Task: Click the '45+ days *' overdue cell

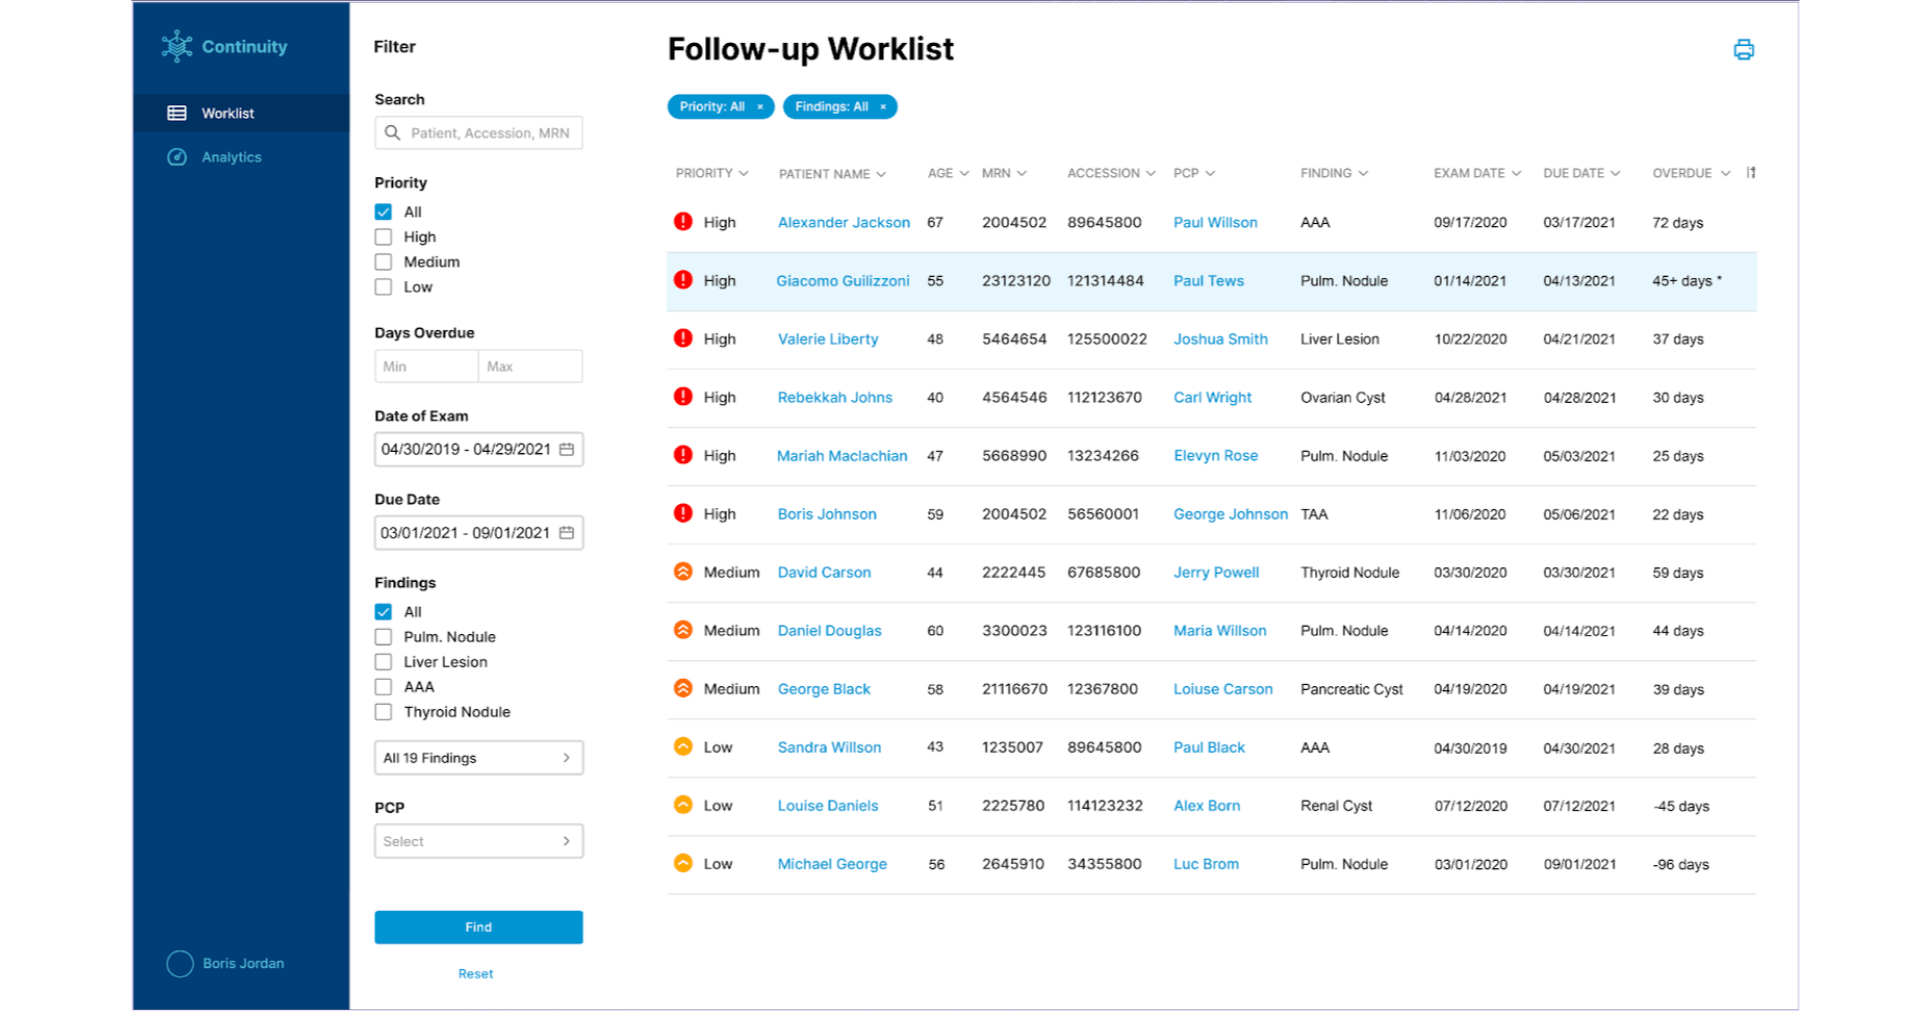Action: click(1687, 281)
